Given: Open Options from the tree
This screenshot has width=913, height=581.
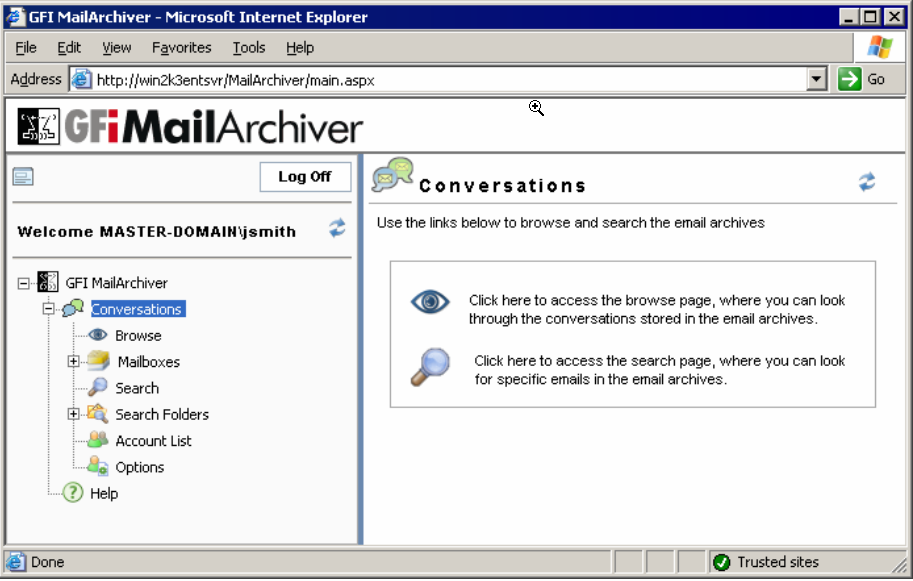Looking at the screenshot, I should [140, 467].
